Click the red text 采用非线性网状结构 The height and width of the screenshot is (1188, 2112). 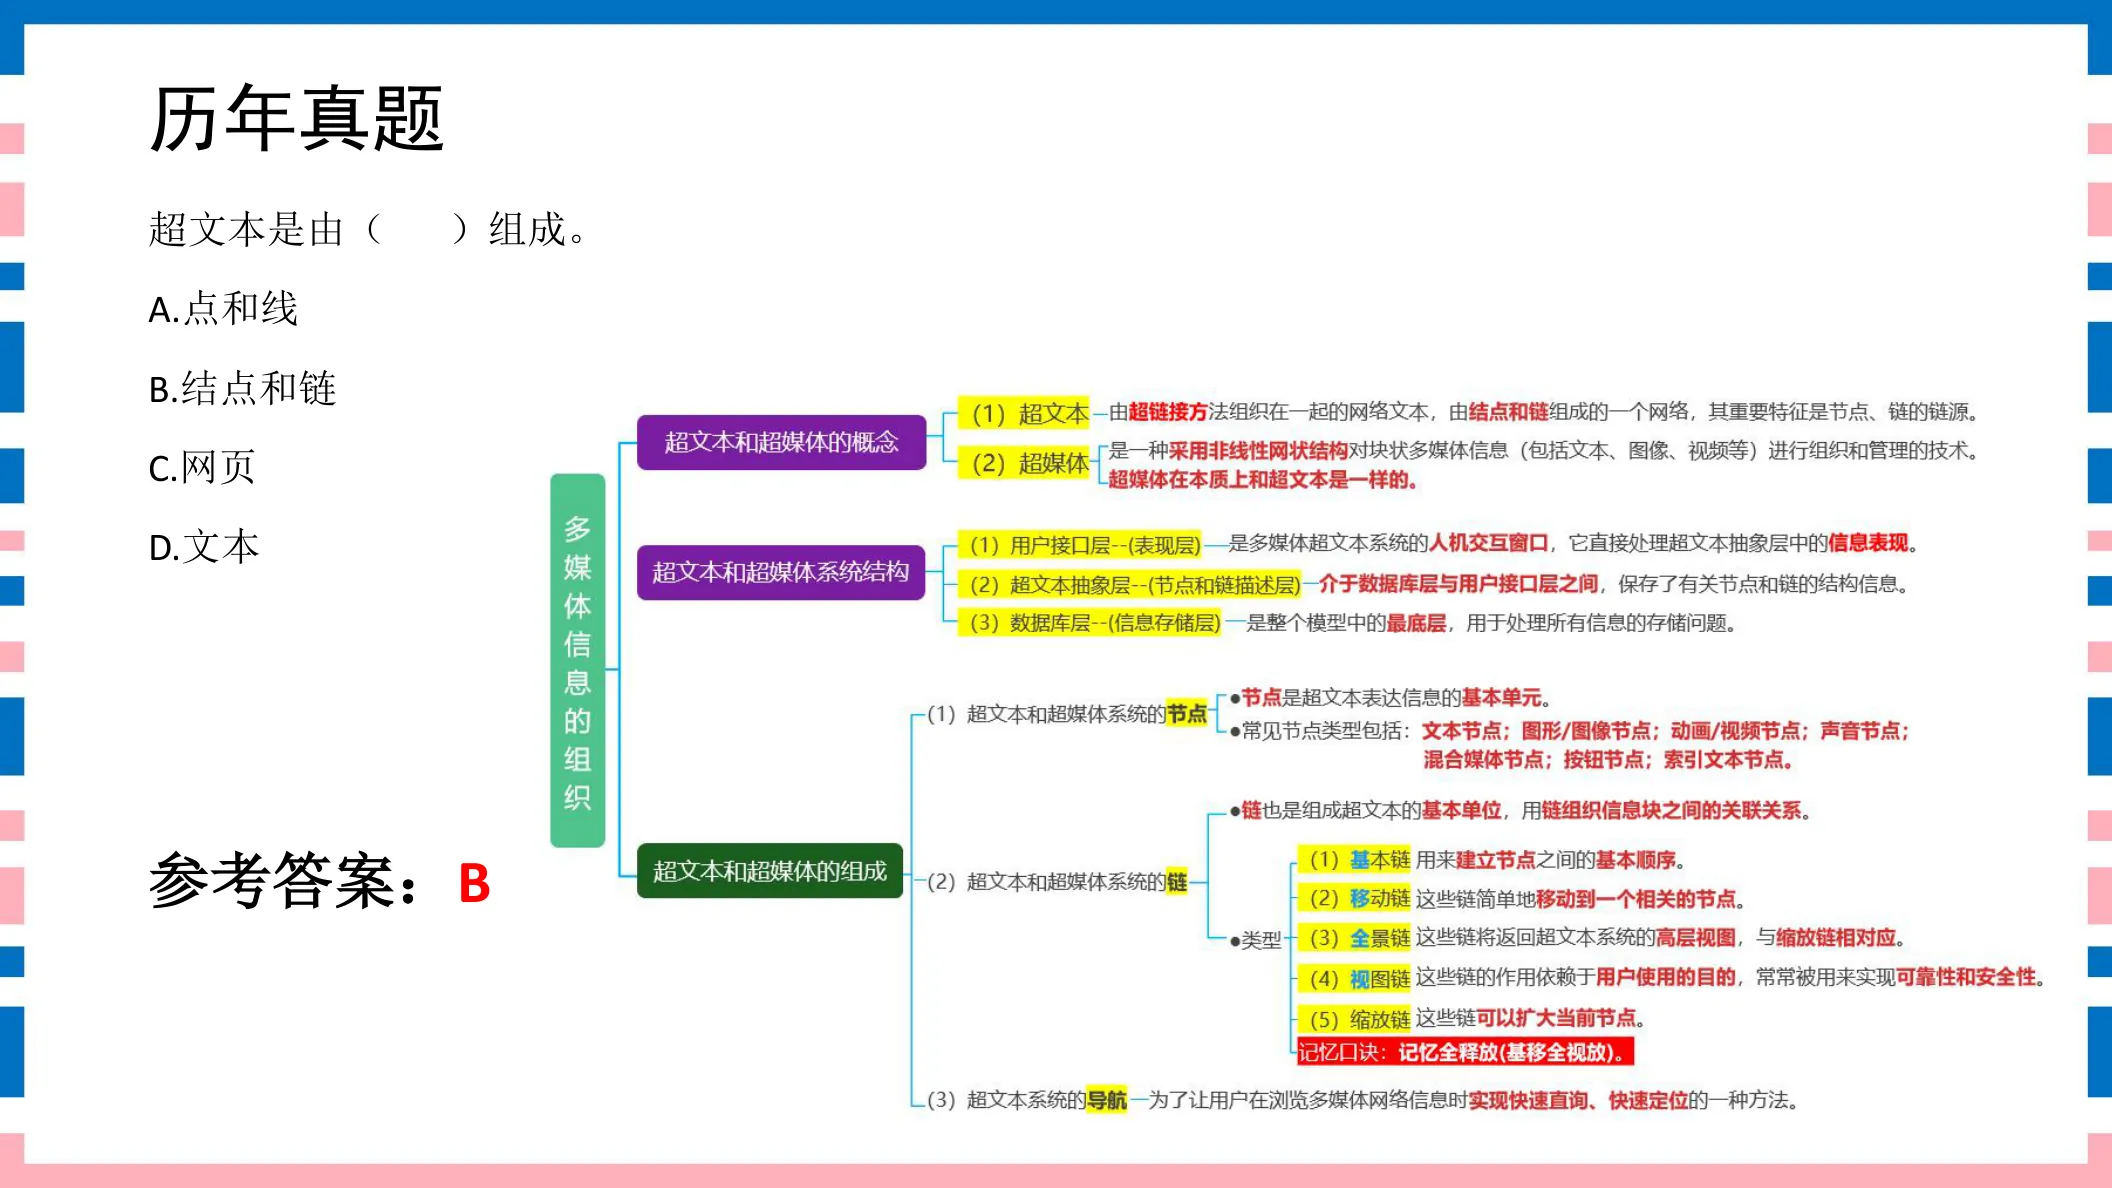pyautogui.click(x=1258, y=451)
